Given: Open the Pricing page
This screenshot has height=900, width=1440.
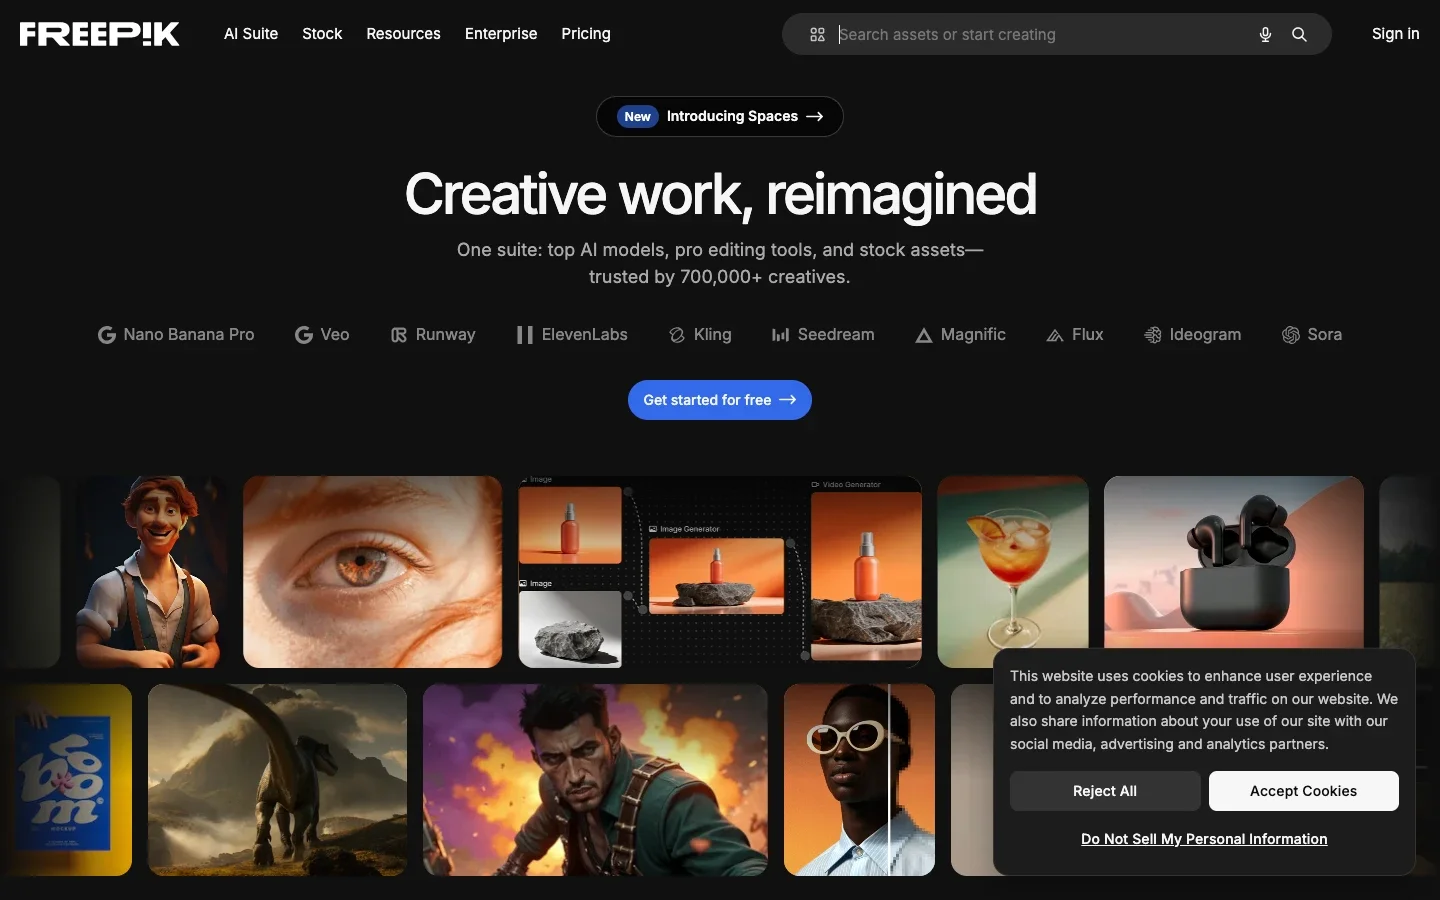Looking at the screenshot, I should click(x=586, y=34).
